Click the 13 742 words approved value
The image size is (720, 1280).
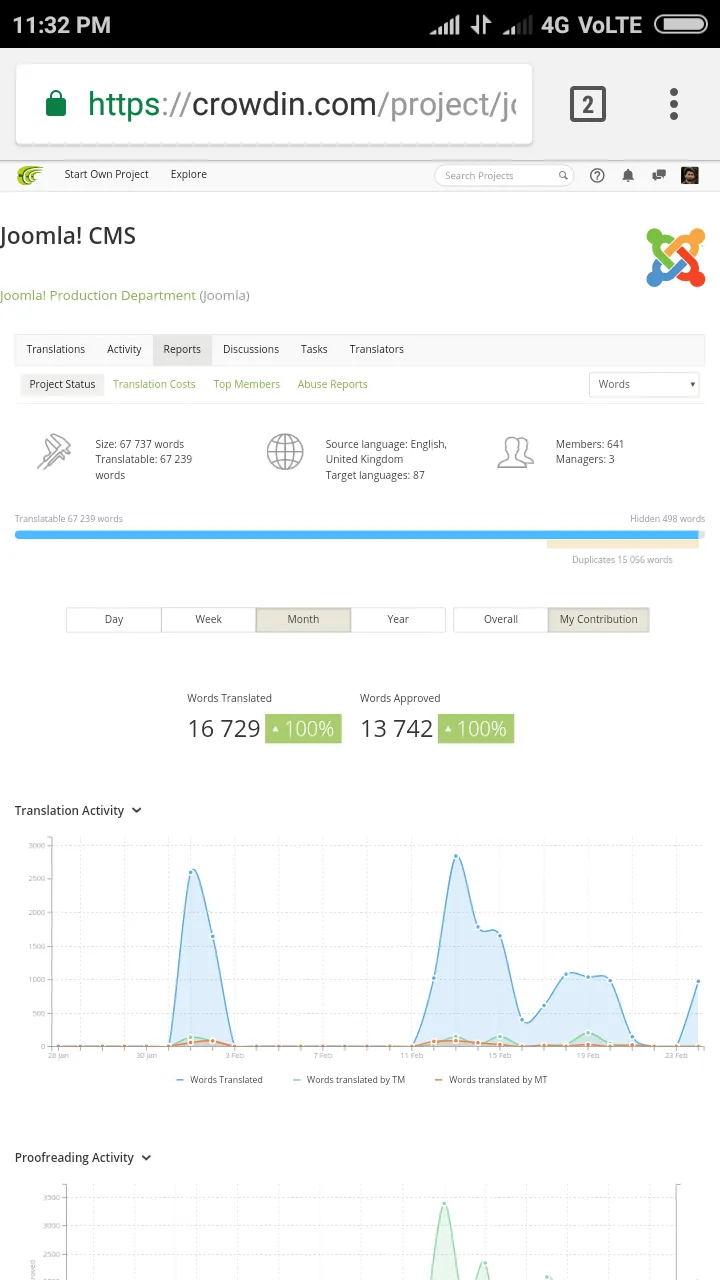click(397, 729)
